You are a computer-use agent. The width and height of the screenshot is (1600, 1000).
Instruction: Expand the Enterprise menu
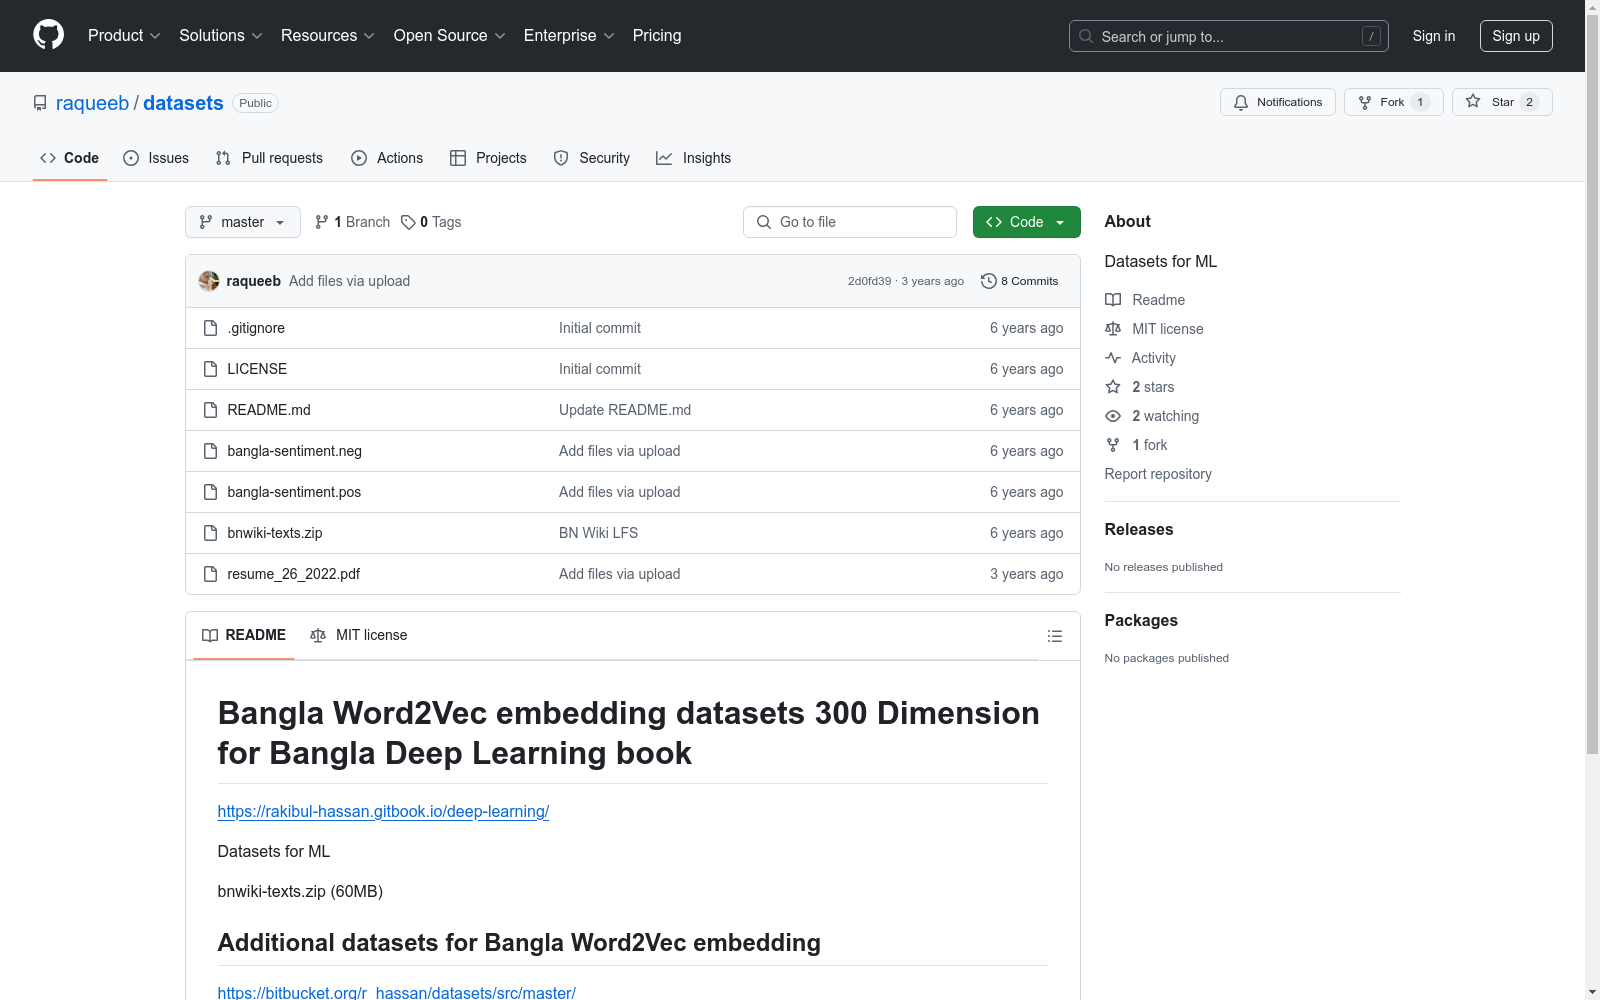[569, 36]
